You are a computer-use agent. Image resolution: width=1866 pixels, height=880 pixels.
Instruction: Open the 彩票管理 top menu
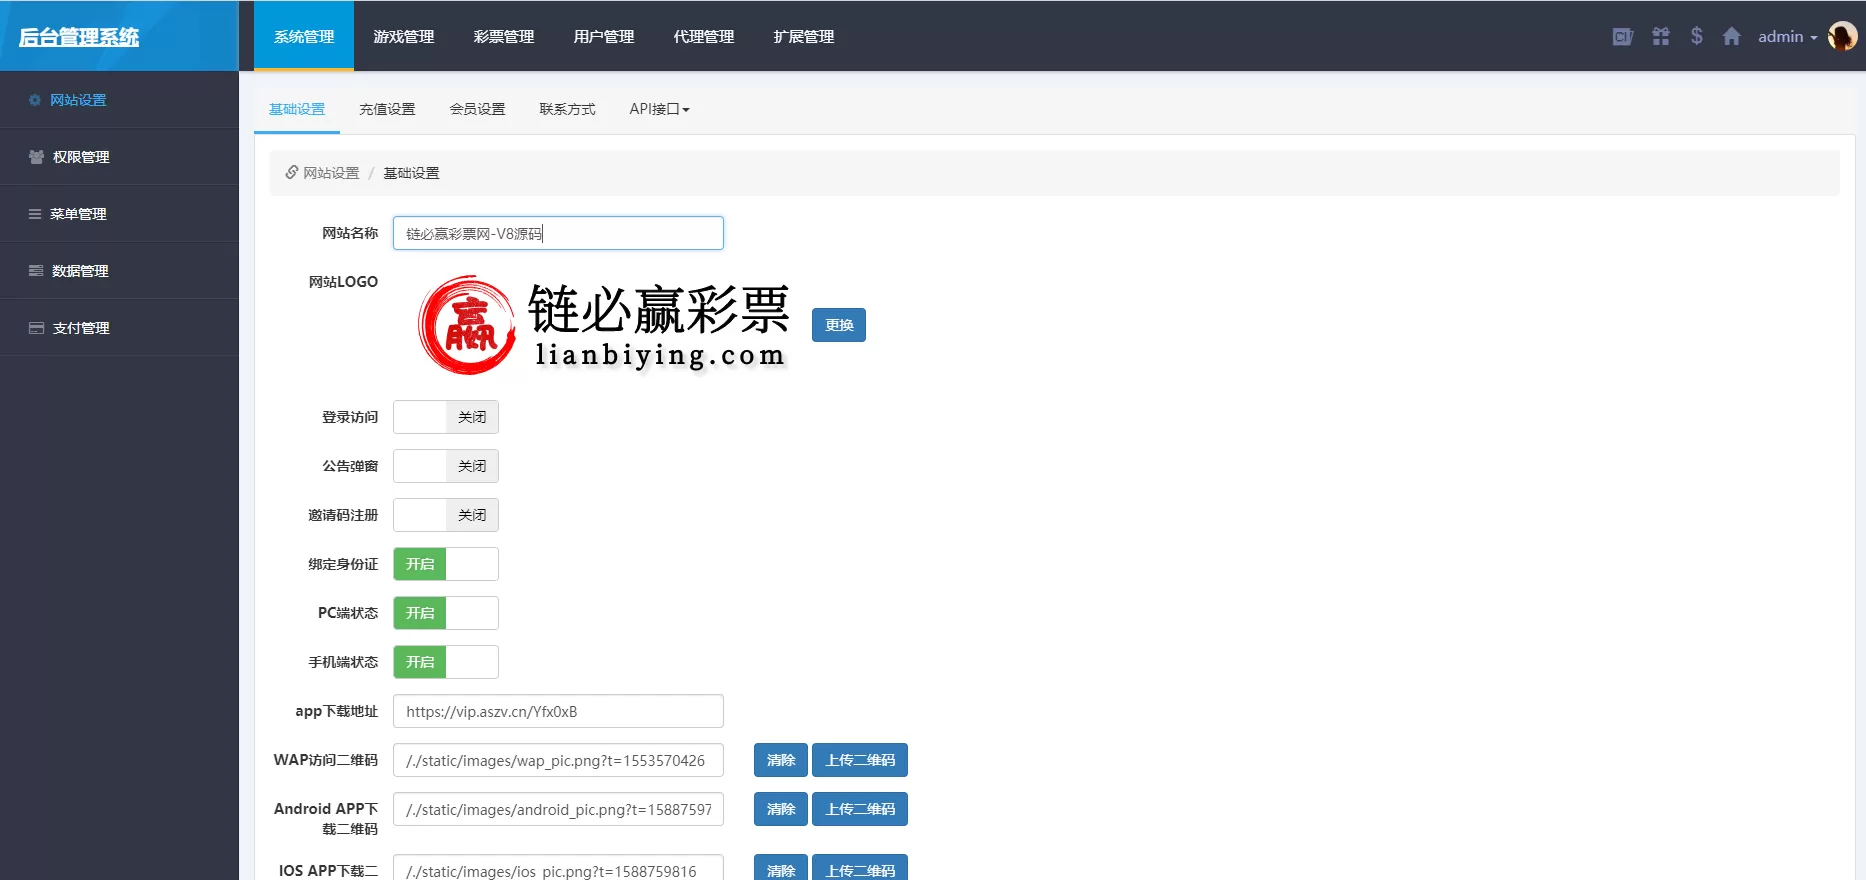504,37
